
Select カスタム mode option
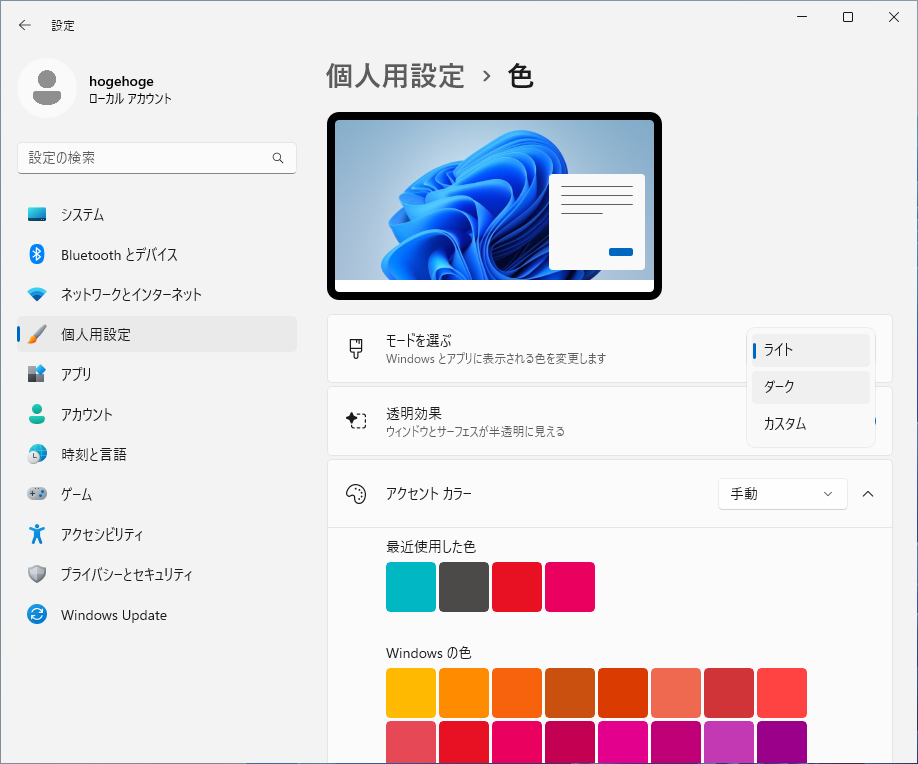(x=811, y=424)
